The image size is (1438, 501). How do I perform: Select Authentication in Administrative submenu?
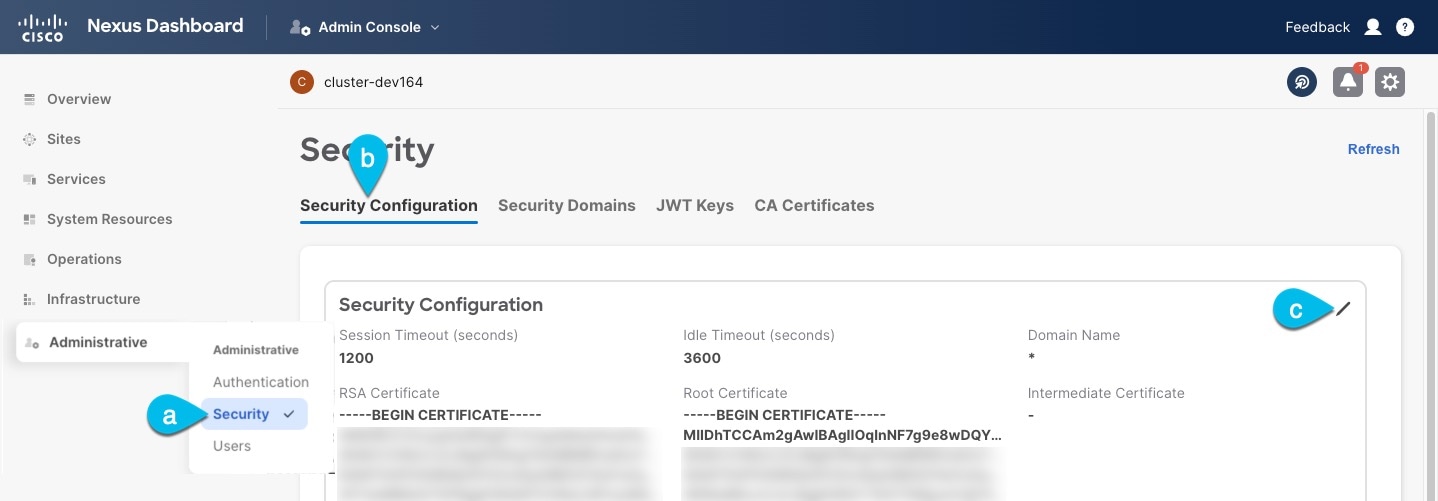[261, 382]
